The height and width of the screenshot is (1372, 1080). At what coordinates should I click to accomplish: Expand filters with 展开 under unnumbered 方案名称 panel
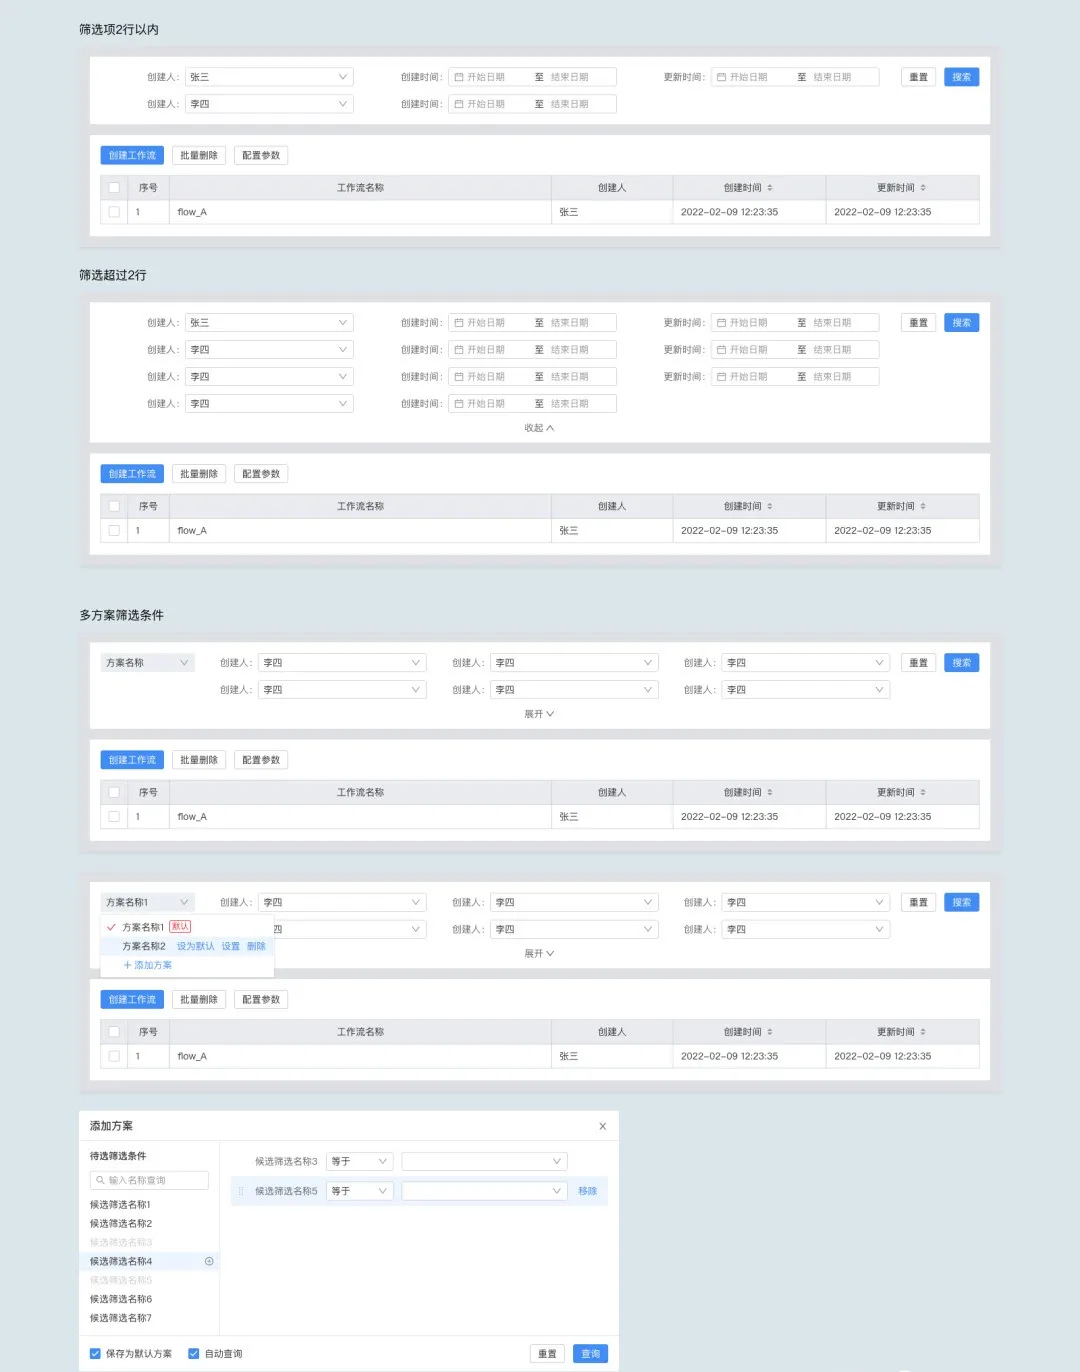[x=539, y=714]
